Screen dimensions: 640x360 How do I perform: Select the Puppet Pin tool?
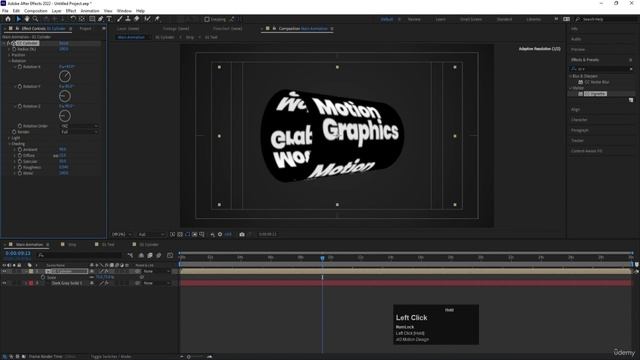point(157,19)
